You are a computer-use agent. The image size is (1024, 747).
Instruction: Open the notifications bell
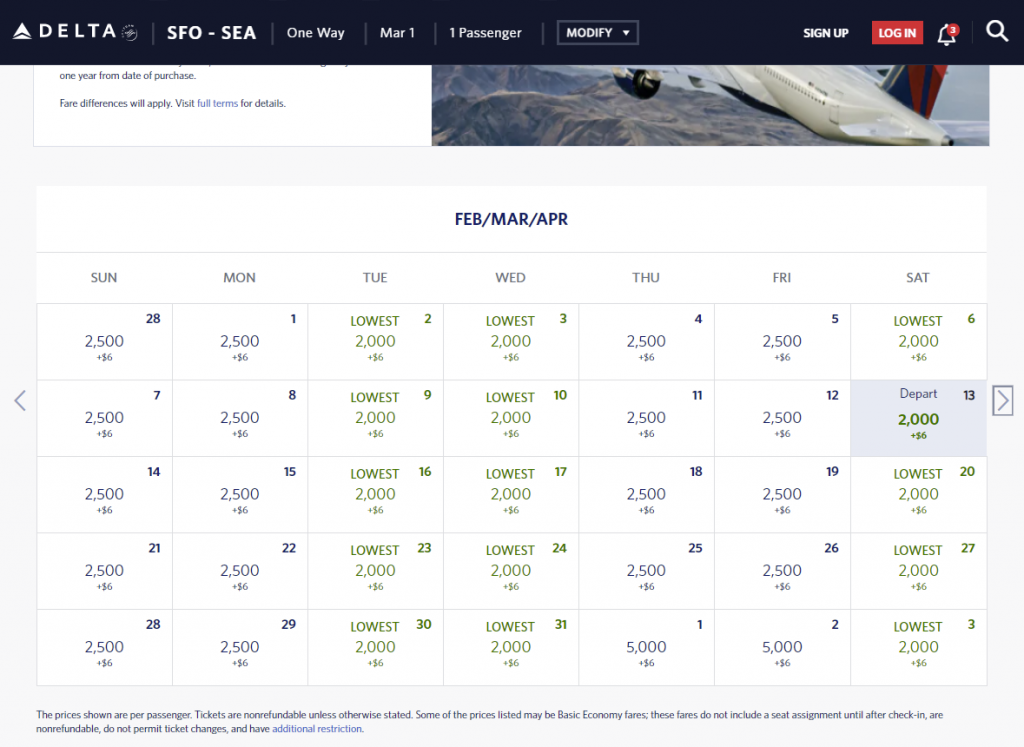(x=944, y=34)
